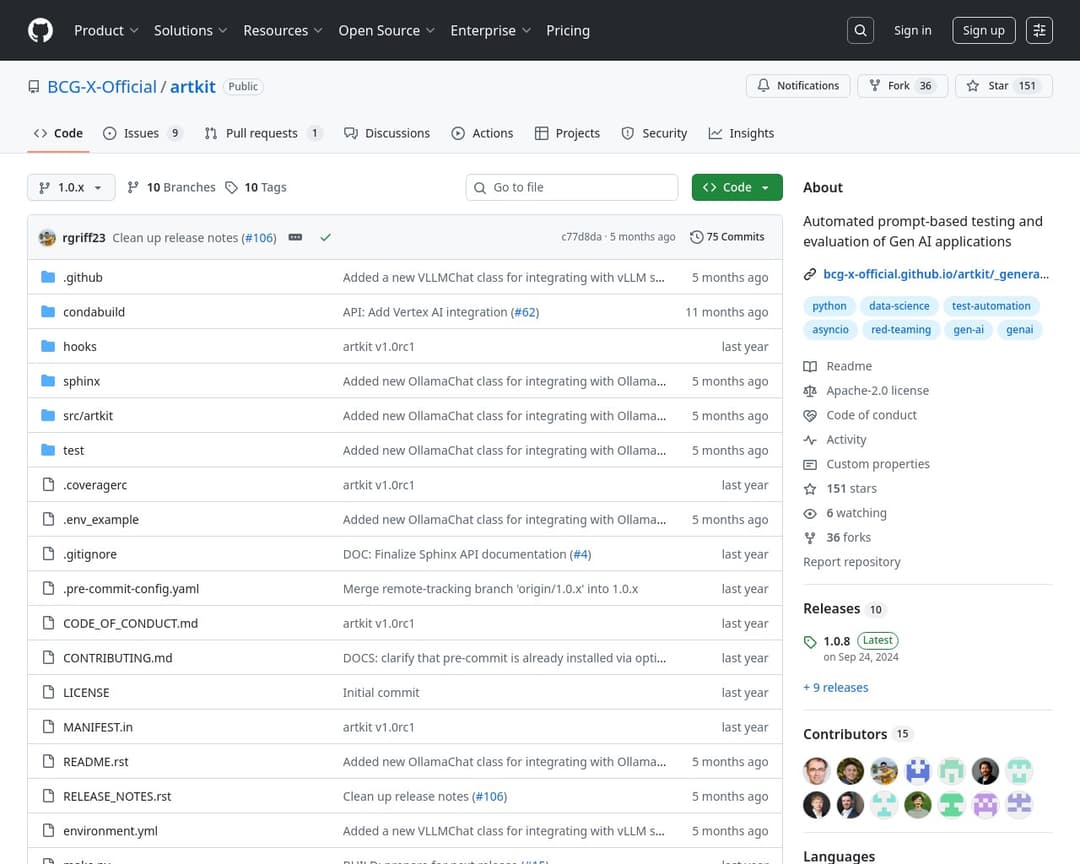Click the 75 Commits history icon
The image size is (1080, 864).
[x=697, y=237]
